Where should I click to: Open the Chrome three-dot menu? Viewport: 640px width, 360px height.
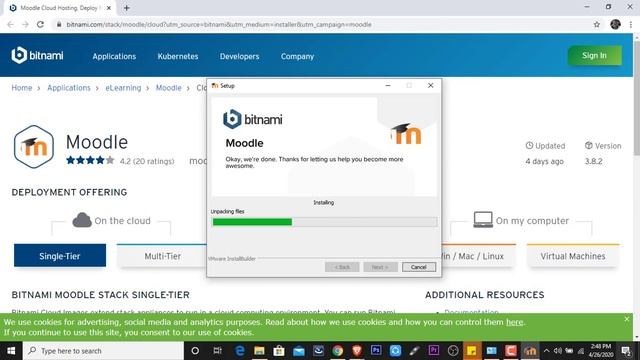(631, 24)
